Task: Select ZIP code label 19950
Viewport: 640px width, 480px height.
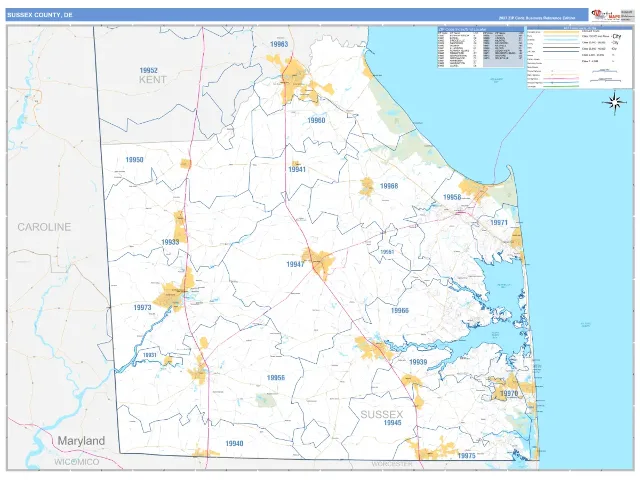Action: [x=134, y=160]
